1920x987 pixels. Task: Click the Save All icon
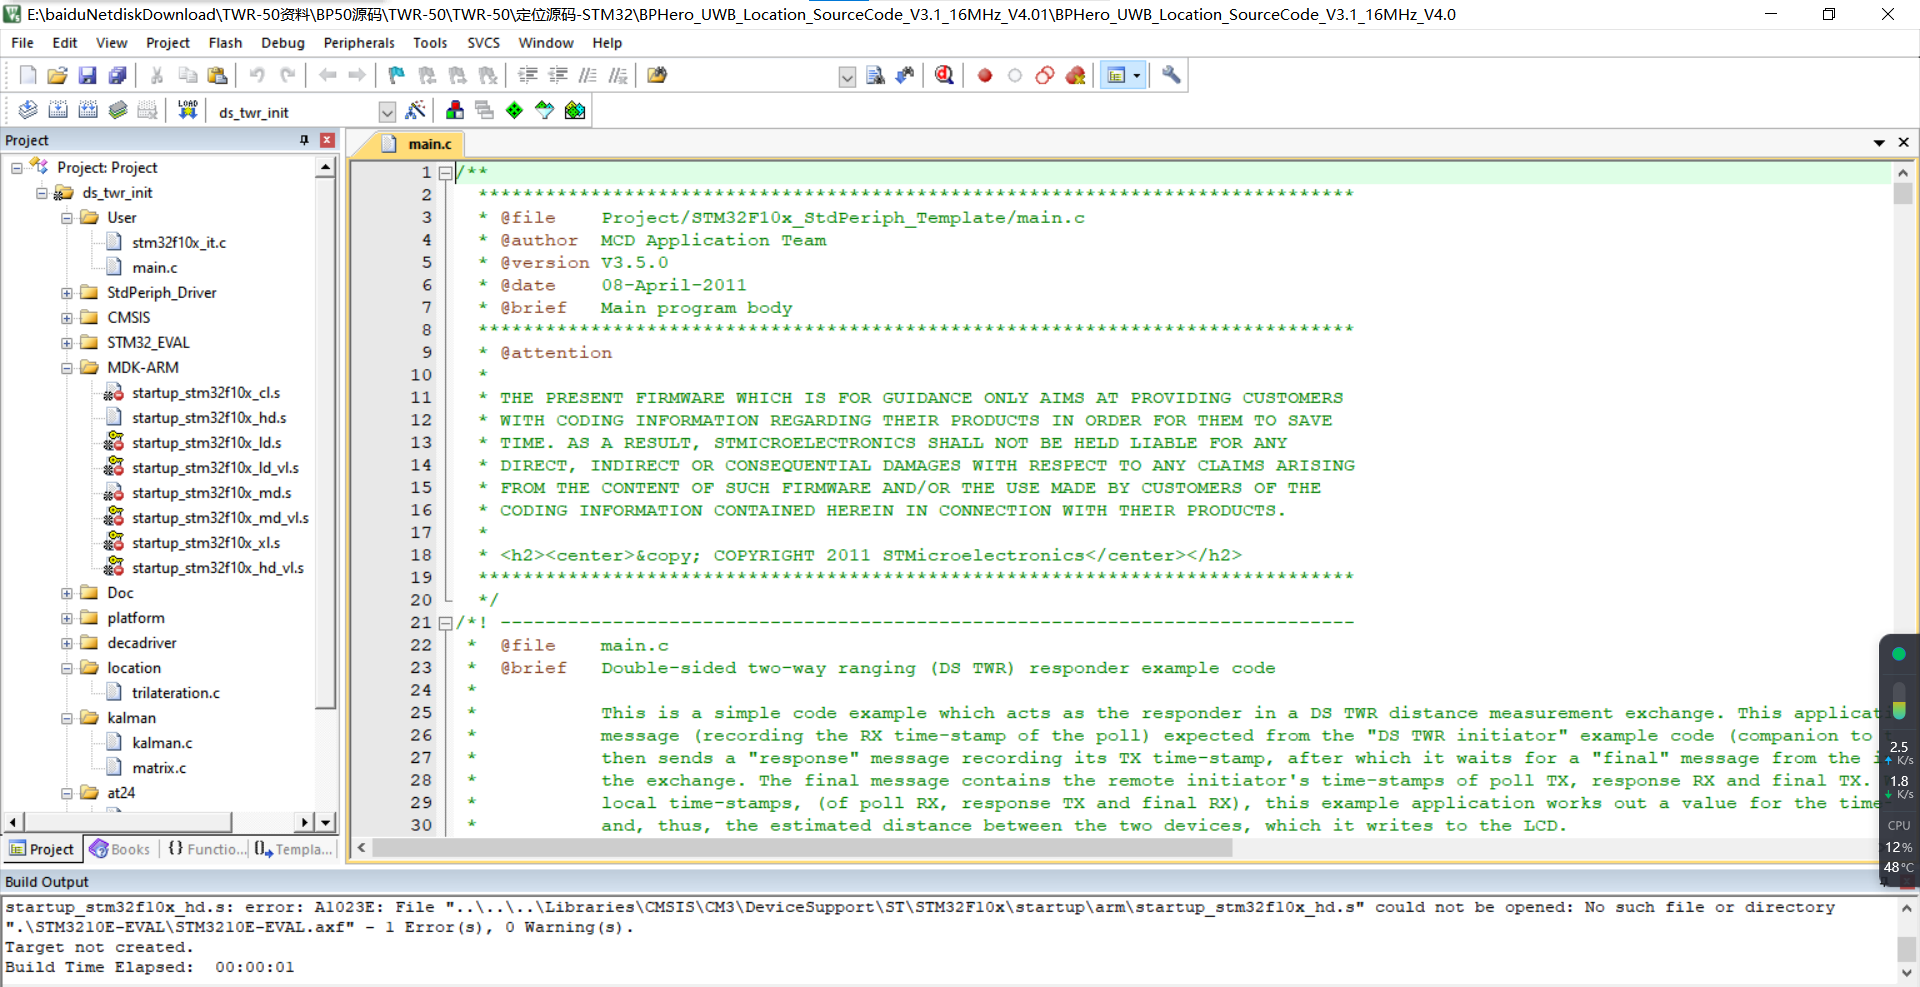click(117, 75)
